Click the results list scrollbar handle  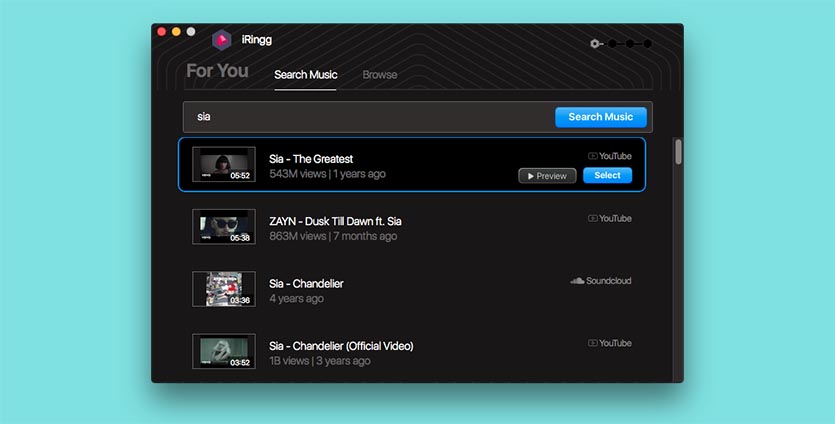[678, 152]
